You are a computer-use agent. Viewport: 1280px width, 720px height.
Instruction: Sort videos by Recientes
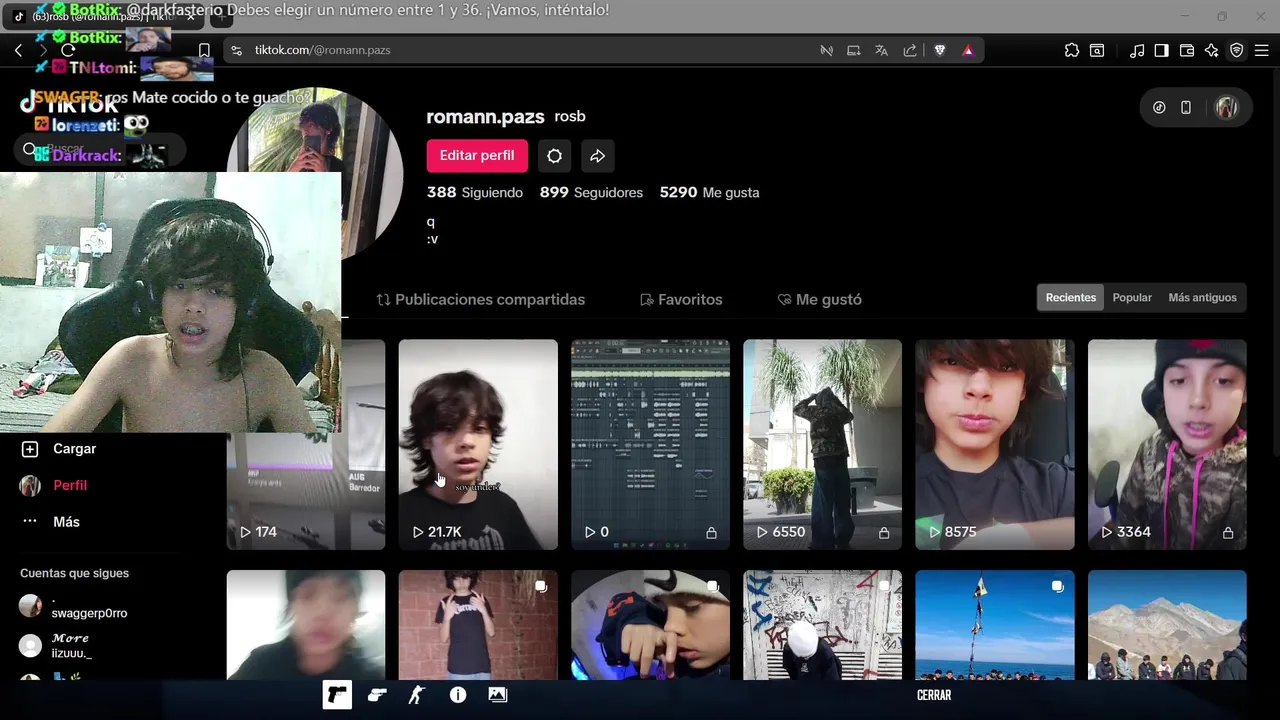(x=1071, y=297)
